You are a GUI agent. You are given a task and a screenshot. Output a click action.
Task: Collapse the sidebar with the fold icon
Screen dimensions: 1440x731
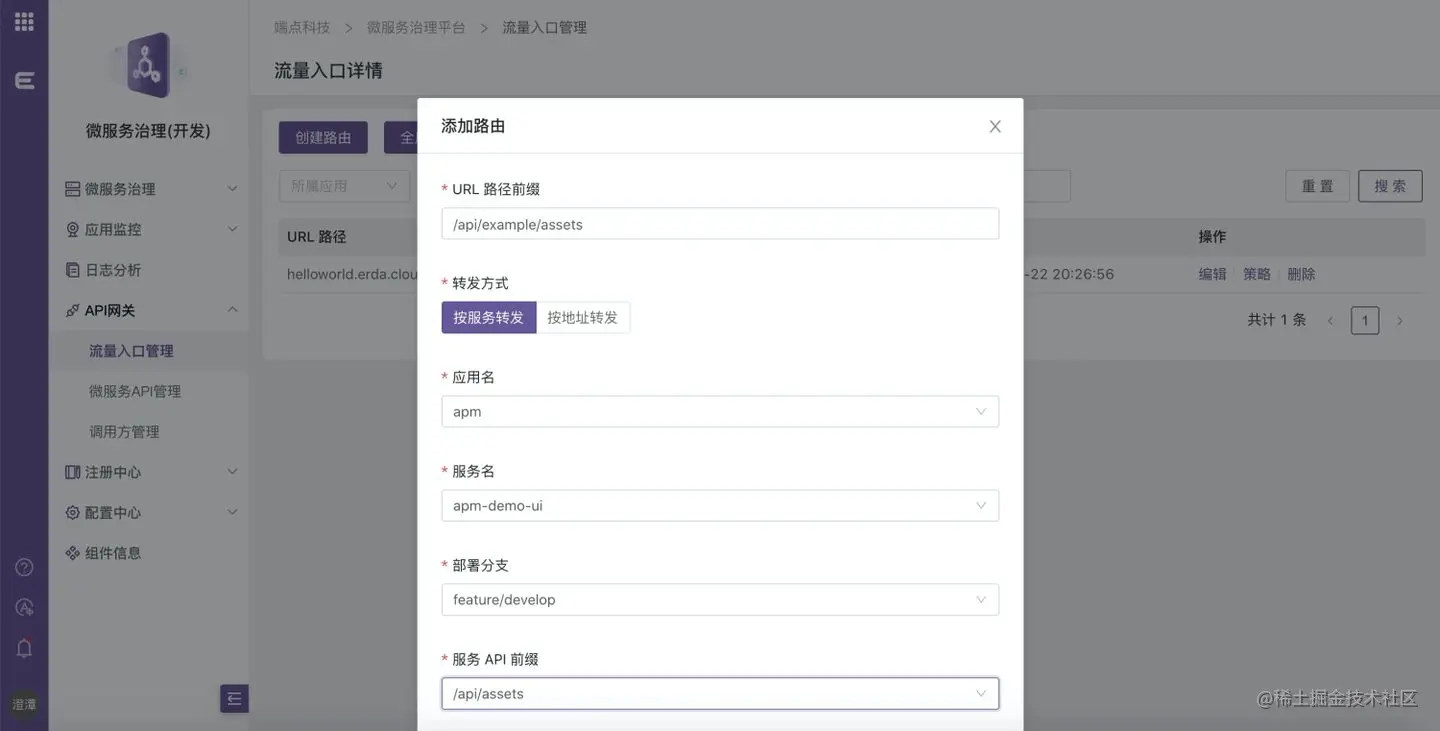coord(234,698)
